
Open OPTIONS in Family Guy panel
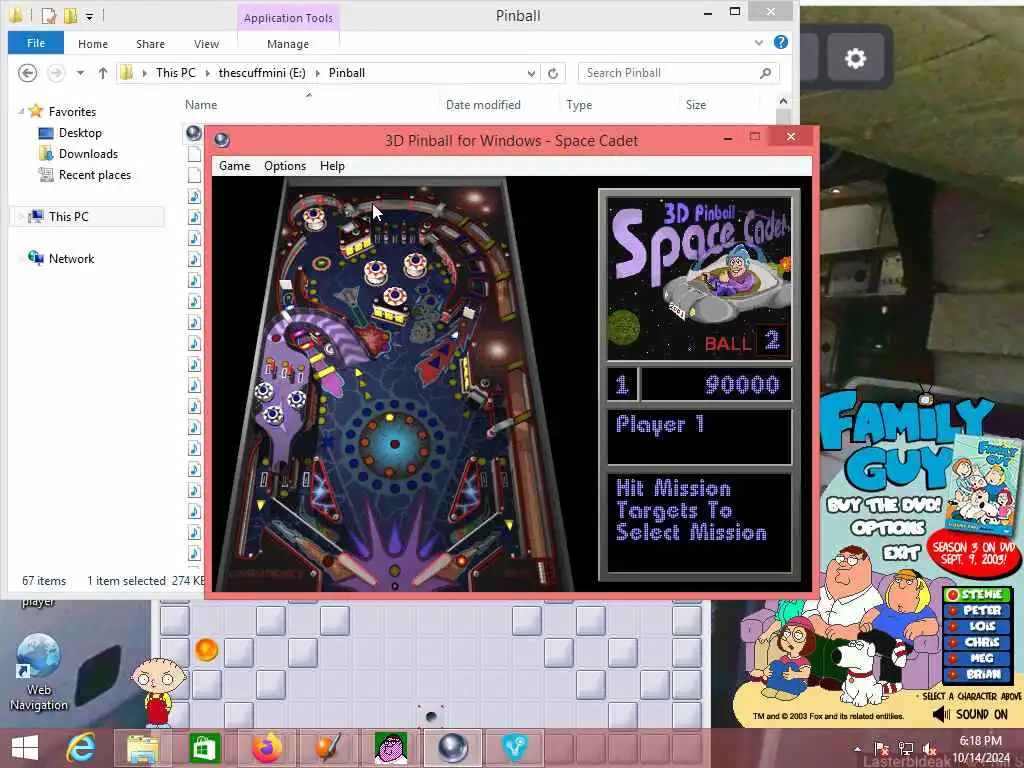tap(889, 527)
